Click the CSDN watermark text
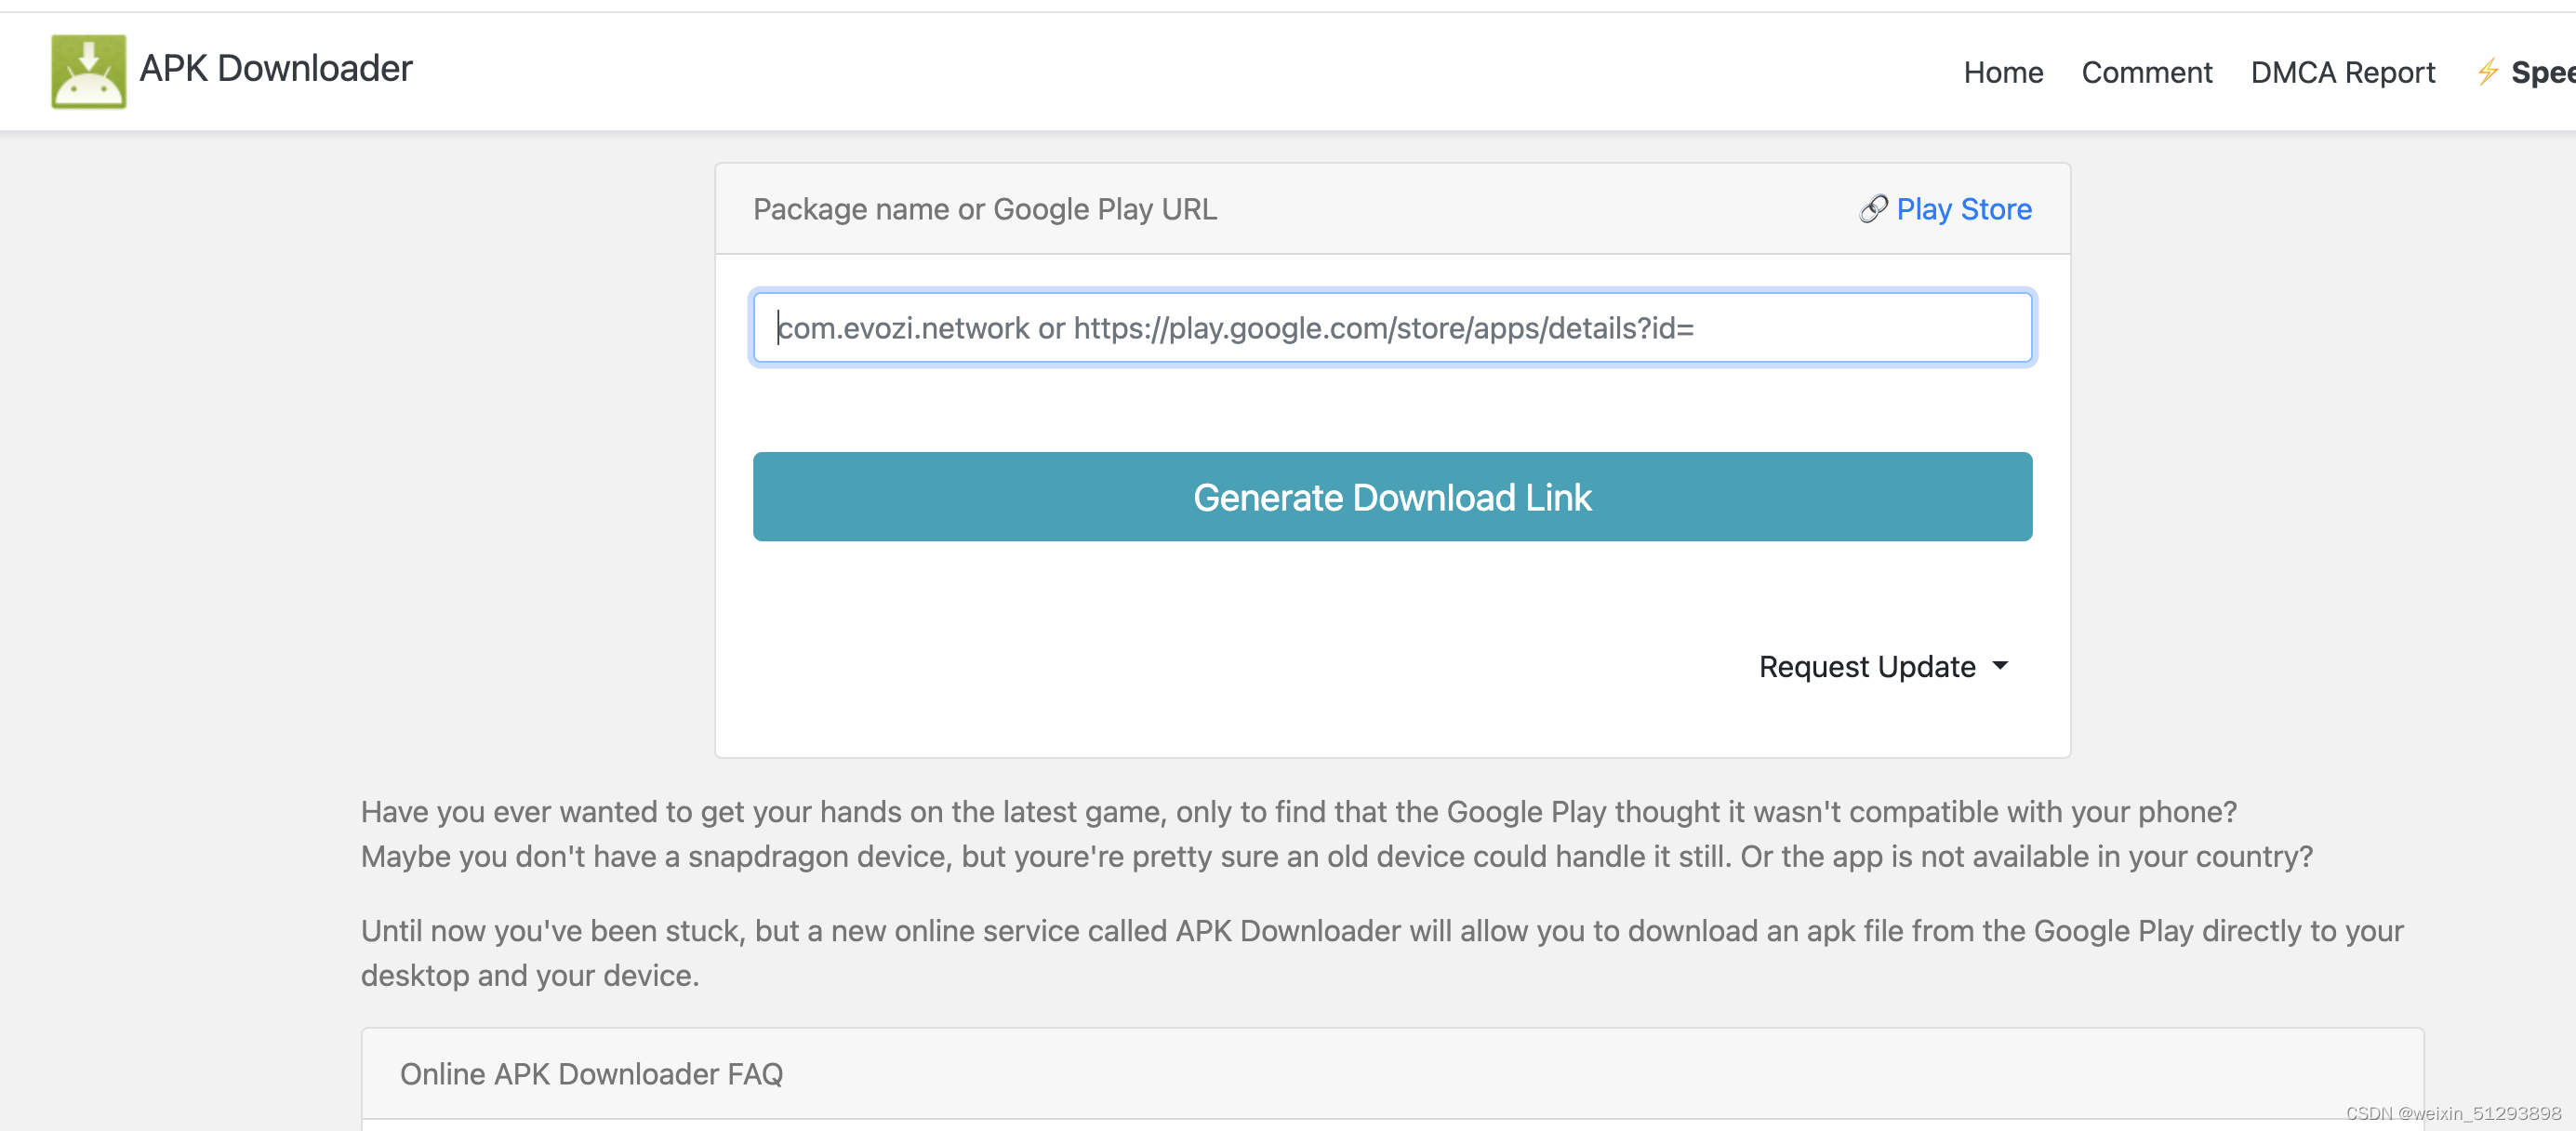Viewport: 2576px width, 1131px height. coord(2452,1113)
